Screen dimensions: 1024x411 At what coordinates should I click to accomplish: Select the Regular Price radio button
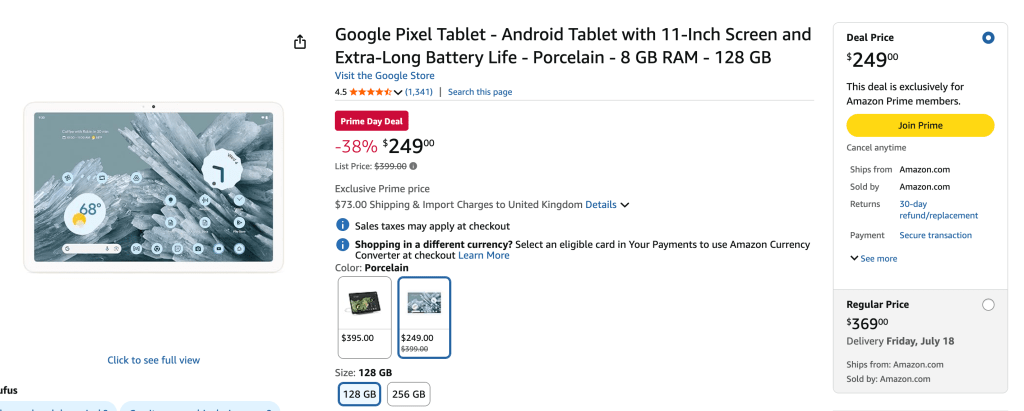click(988, 305)
